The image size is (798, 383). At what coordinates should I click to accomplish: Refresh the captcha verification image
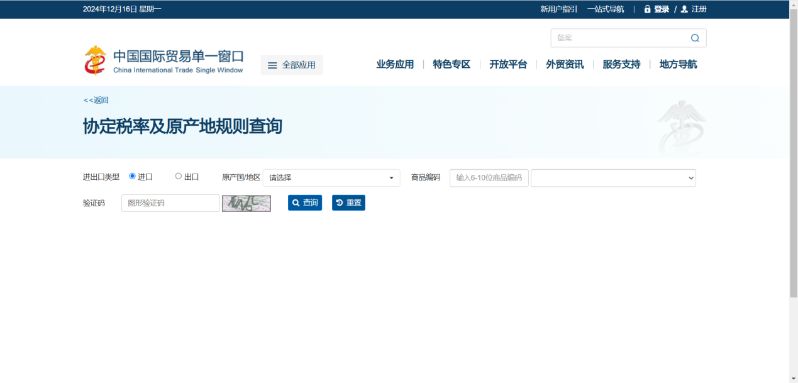tap(246, 203)
